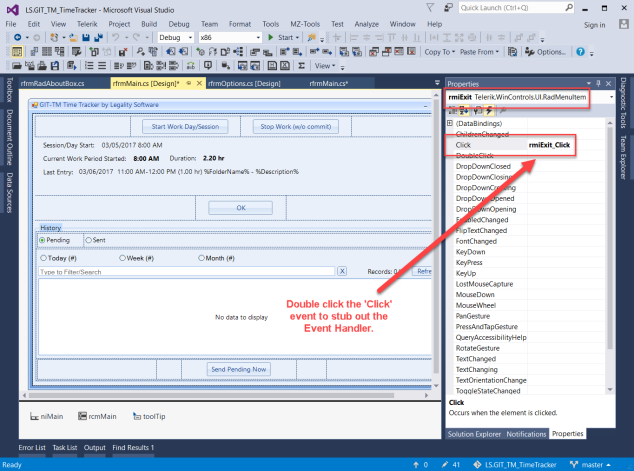
Task: Click the X clear filter button
Action: tap(342, 271)
